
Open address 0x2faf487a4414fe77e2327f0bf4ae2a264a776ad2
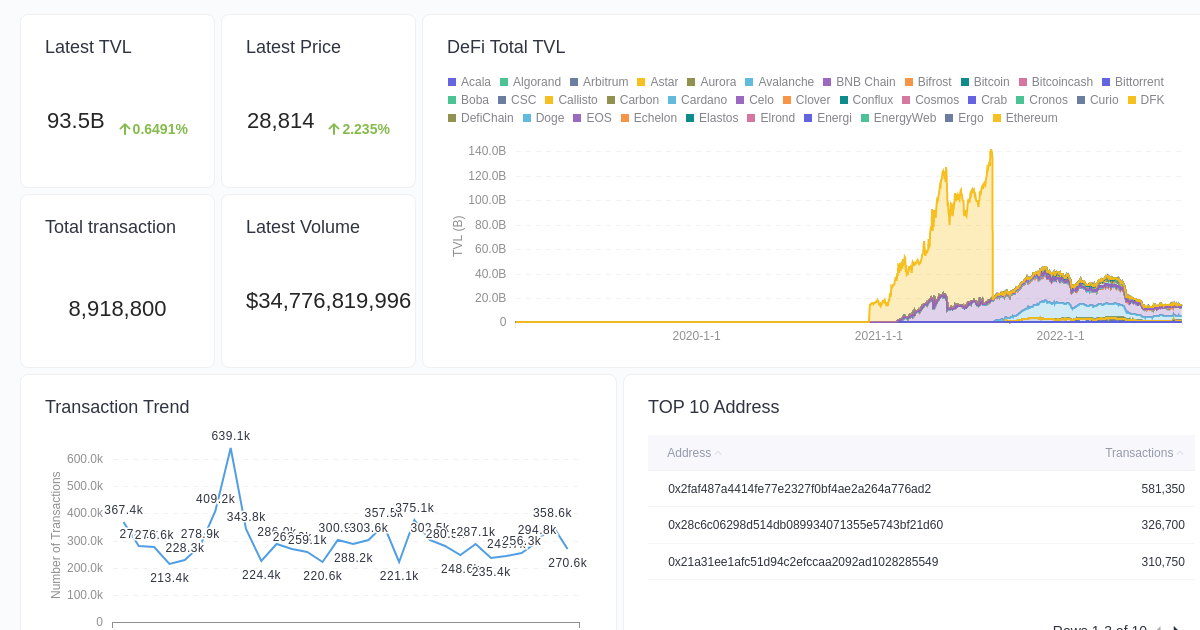click(801, 489)
